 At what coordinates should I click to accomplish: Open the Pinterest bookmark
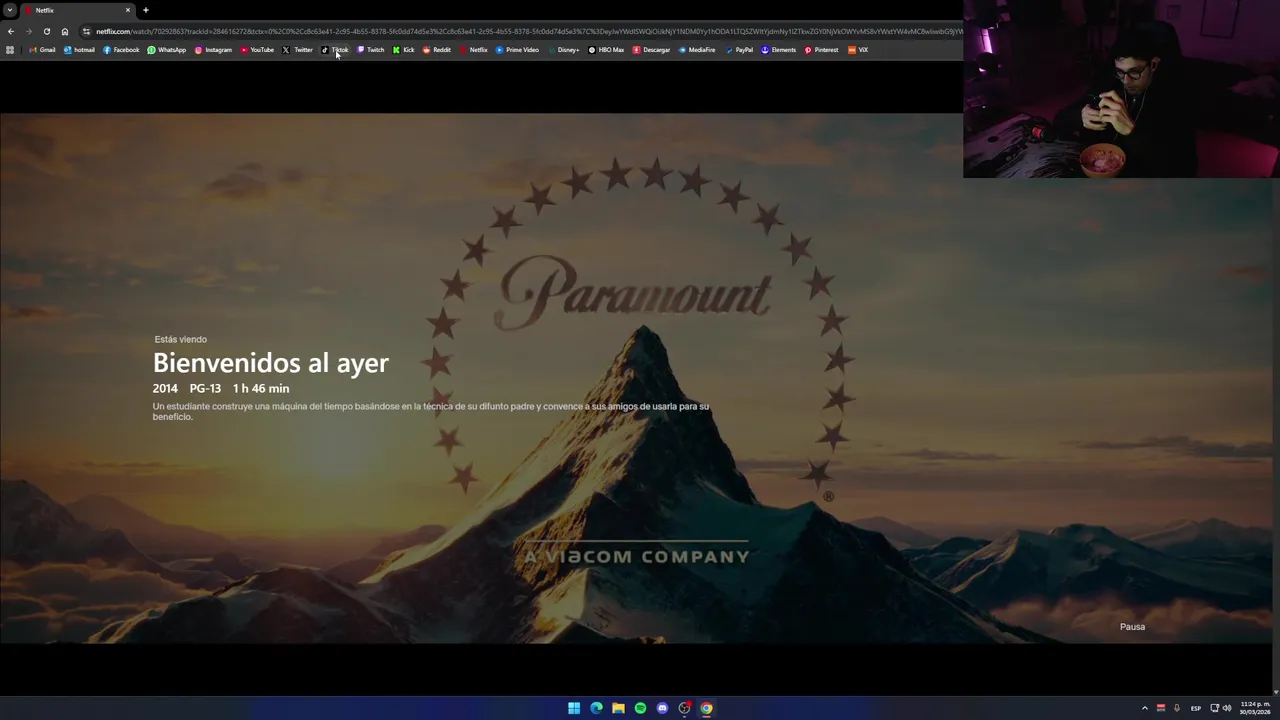pyautogui.click(x=821, y=50)
